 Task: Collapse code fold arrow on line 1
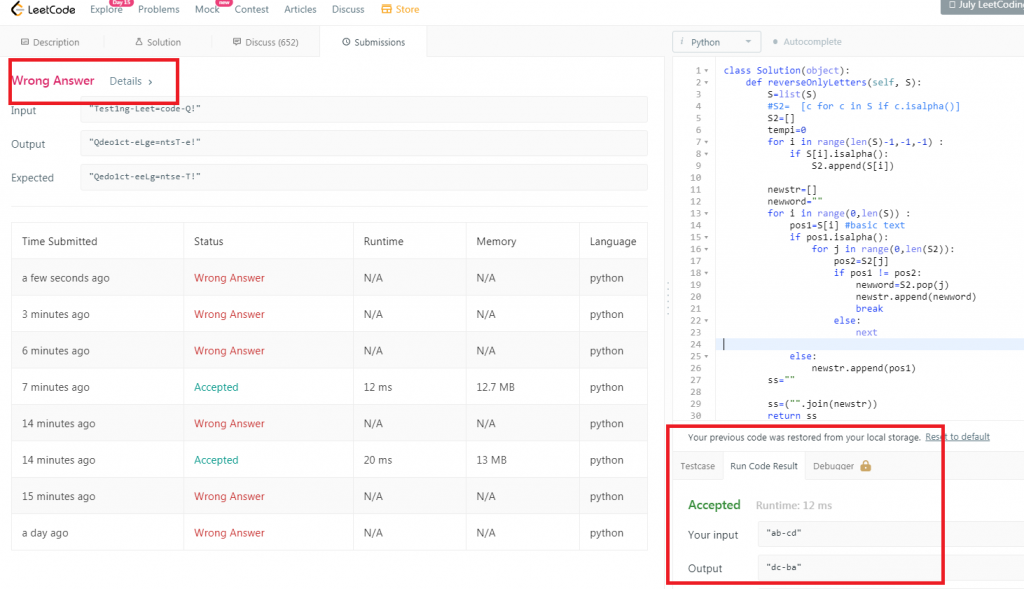pyautogui.click(x=707, y=71)
